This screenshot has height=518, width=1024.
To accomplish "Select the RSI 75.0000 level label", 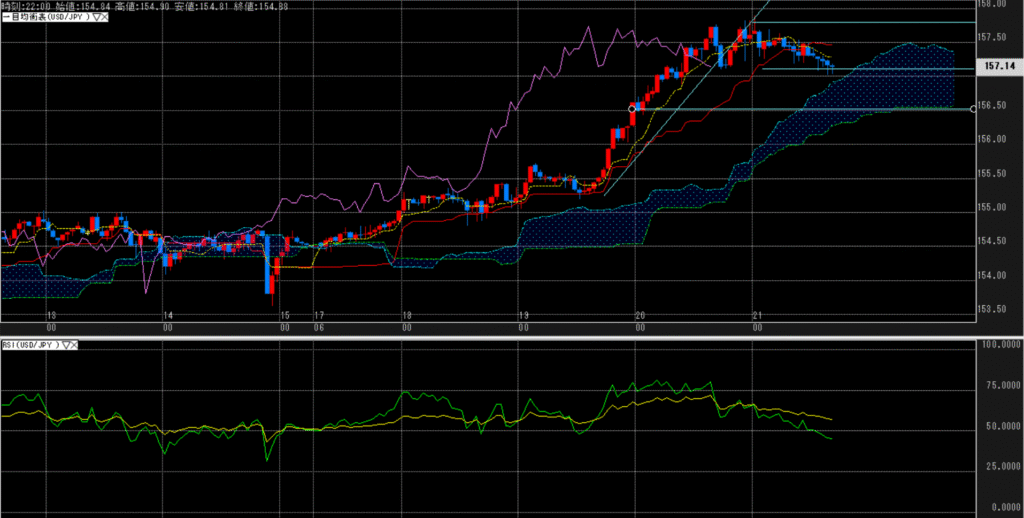I will [x=1000, y=385].
